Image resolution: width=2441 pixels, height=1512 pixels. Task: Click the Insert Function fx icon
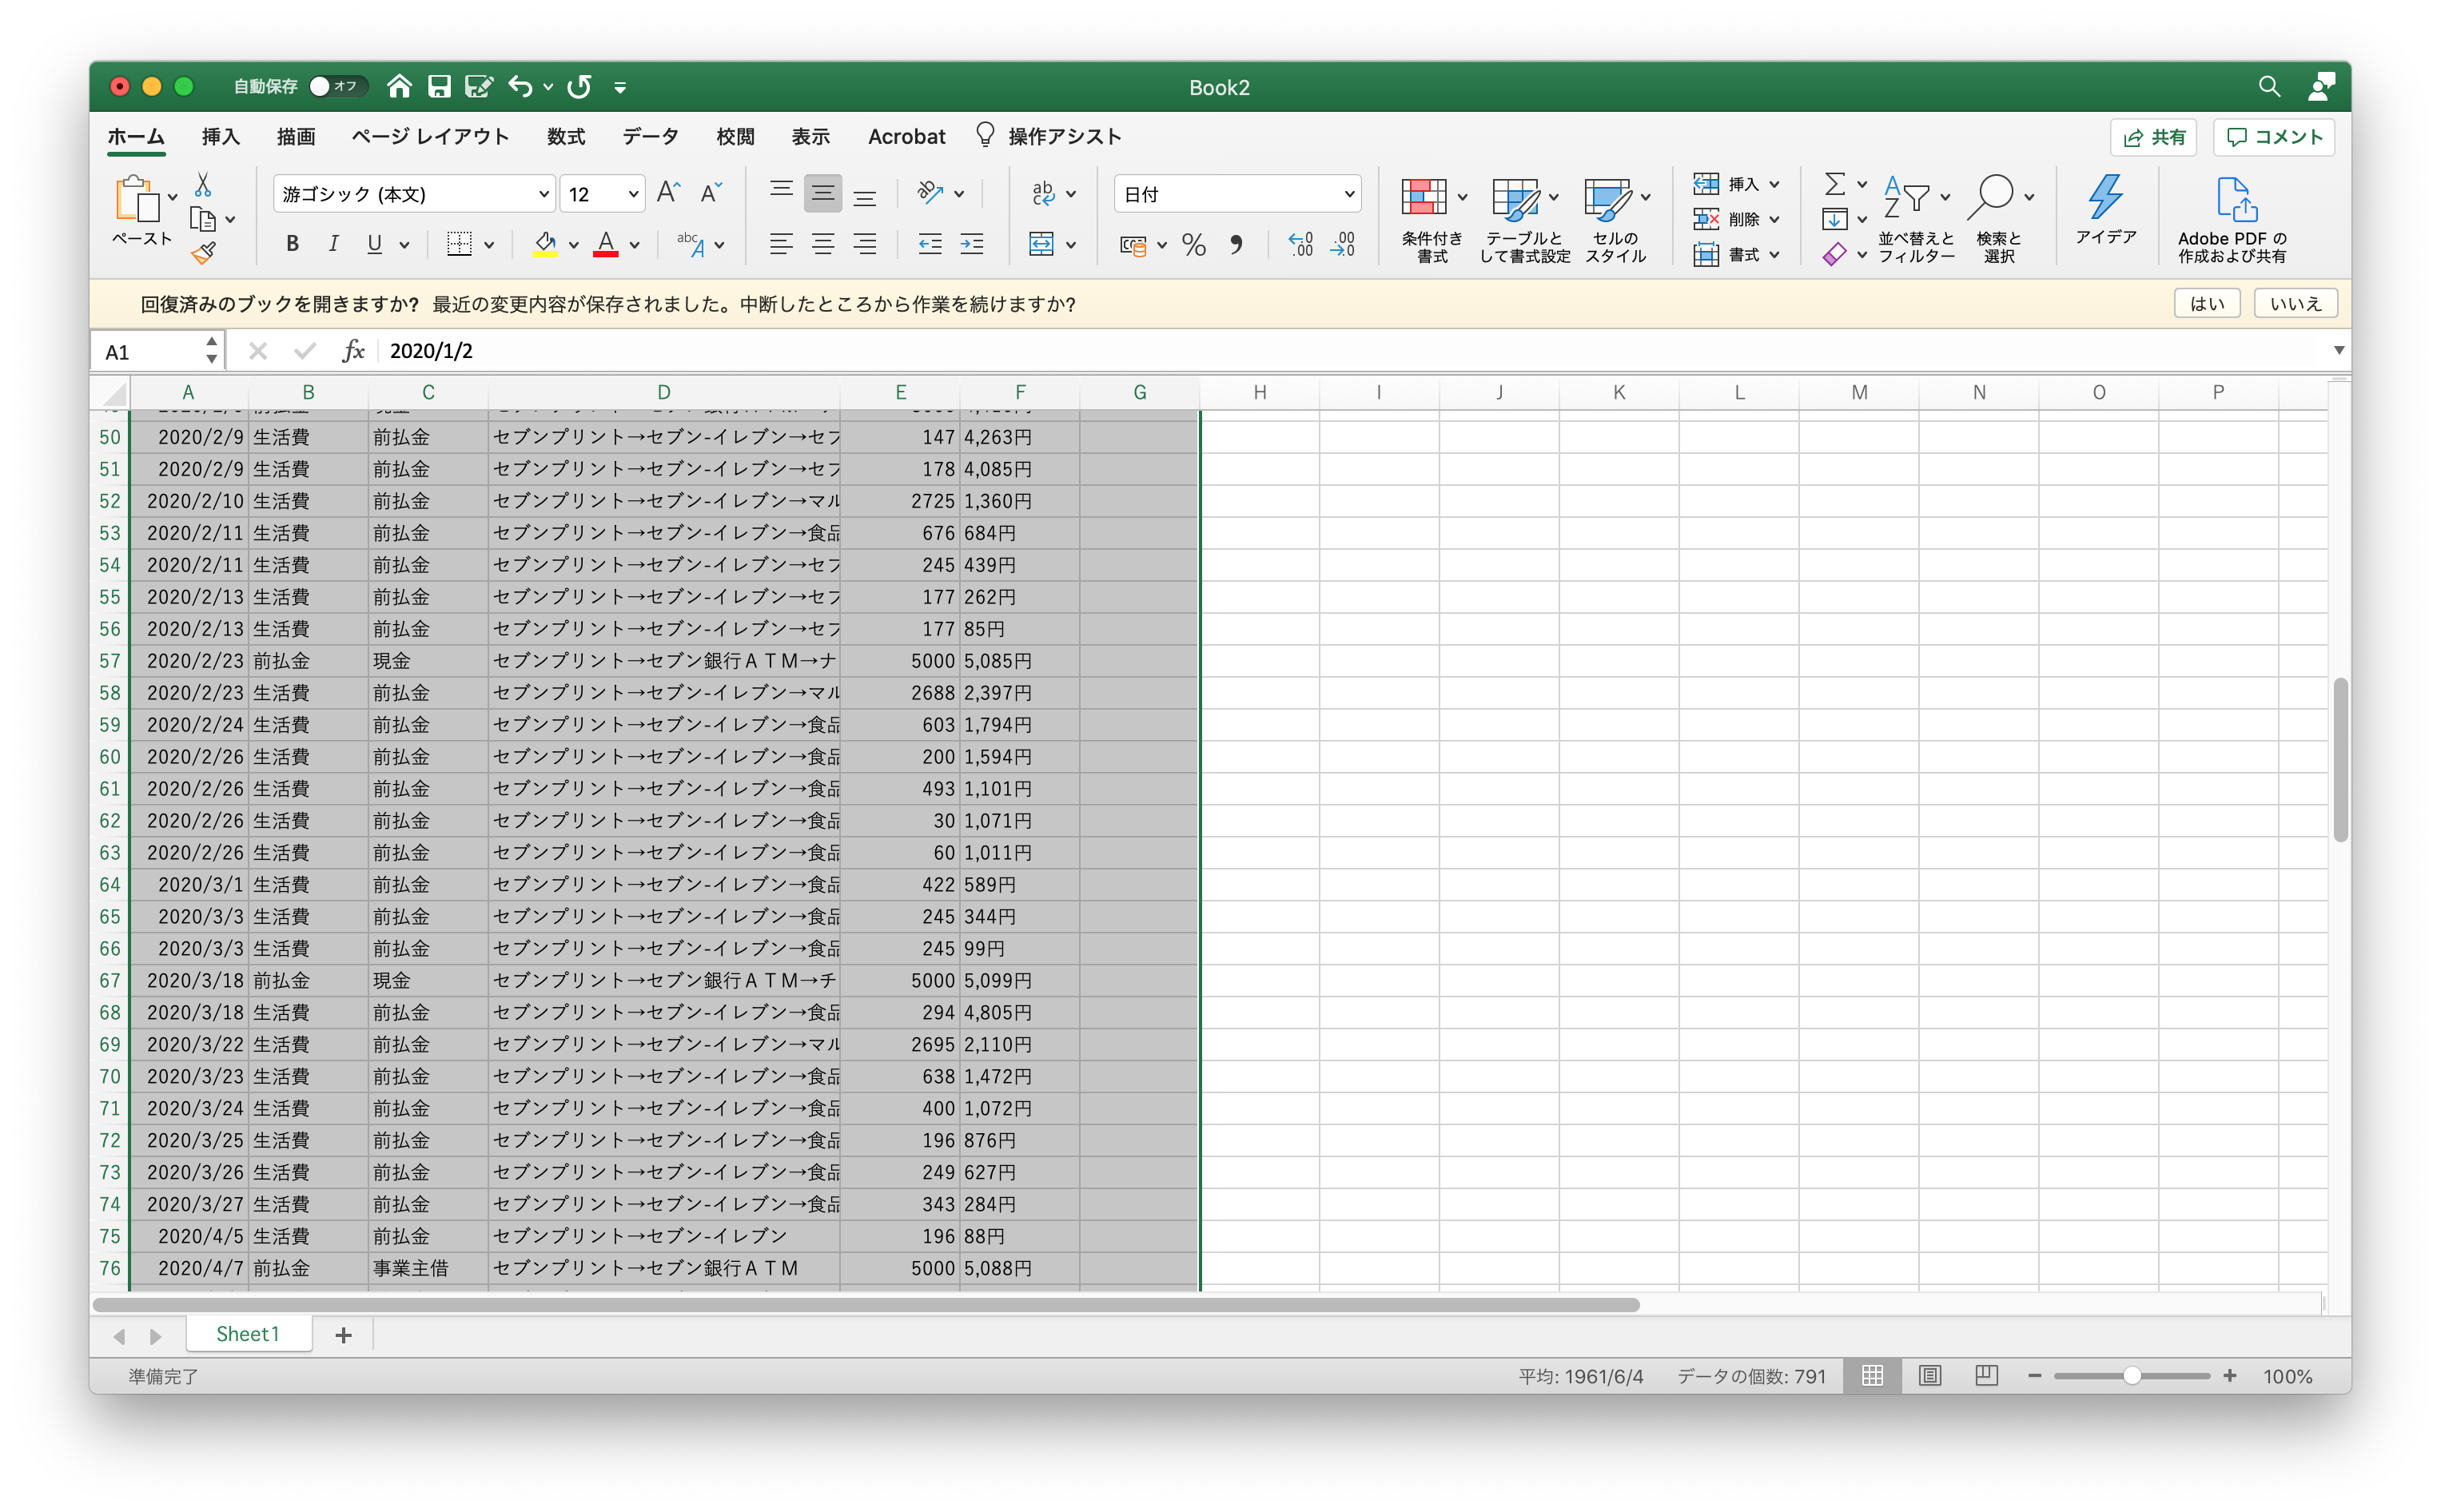353,351
